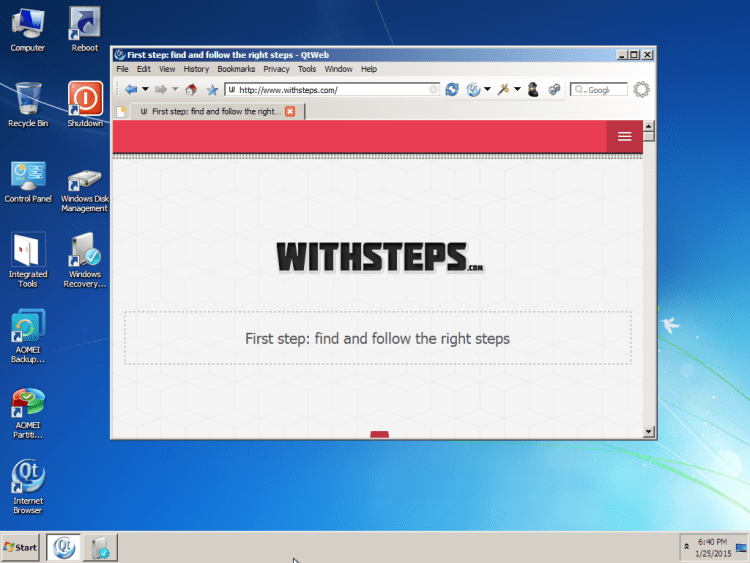Select the Integrated Tools desktop icon
Screen dimensions: 750x563
(x=28, y=261)
